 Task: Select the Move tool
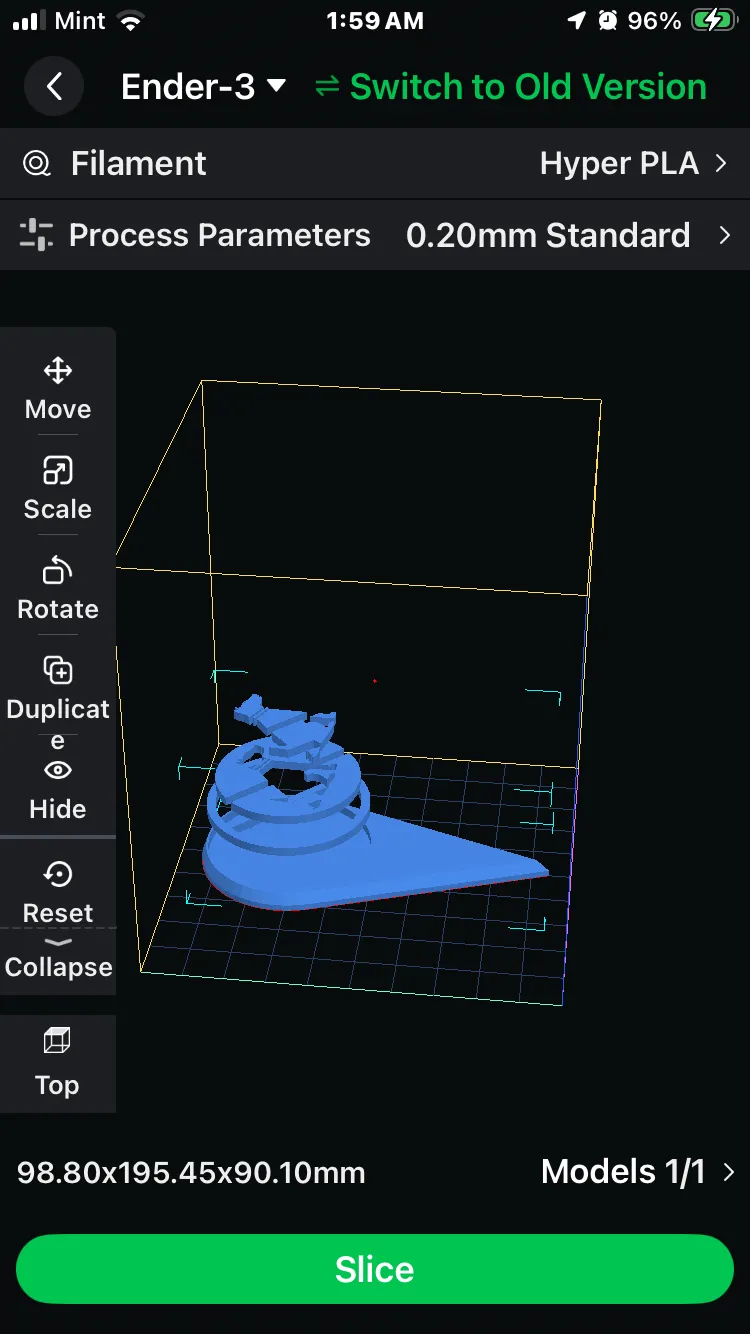tap(58, 388)
